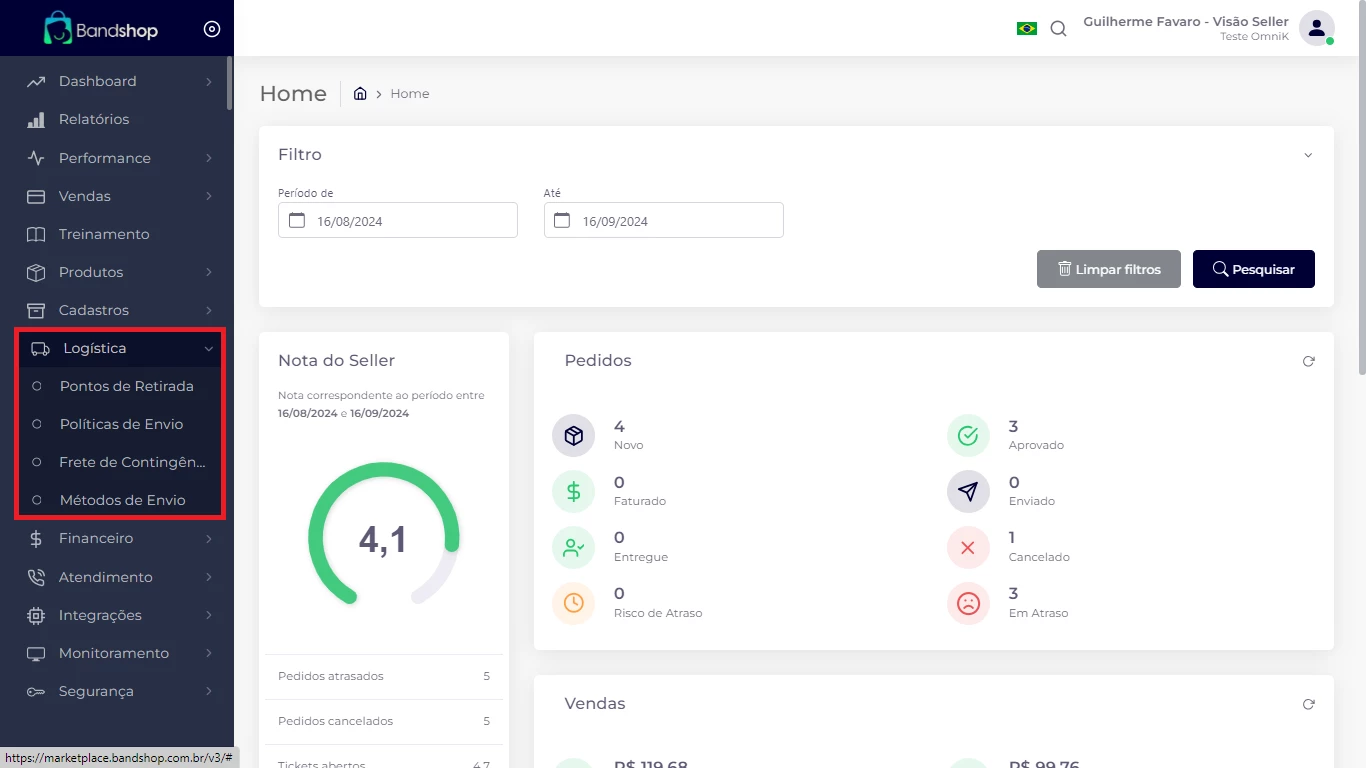Refresh the Pedidos panel

(x=1308, y=361)
